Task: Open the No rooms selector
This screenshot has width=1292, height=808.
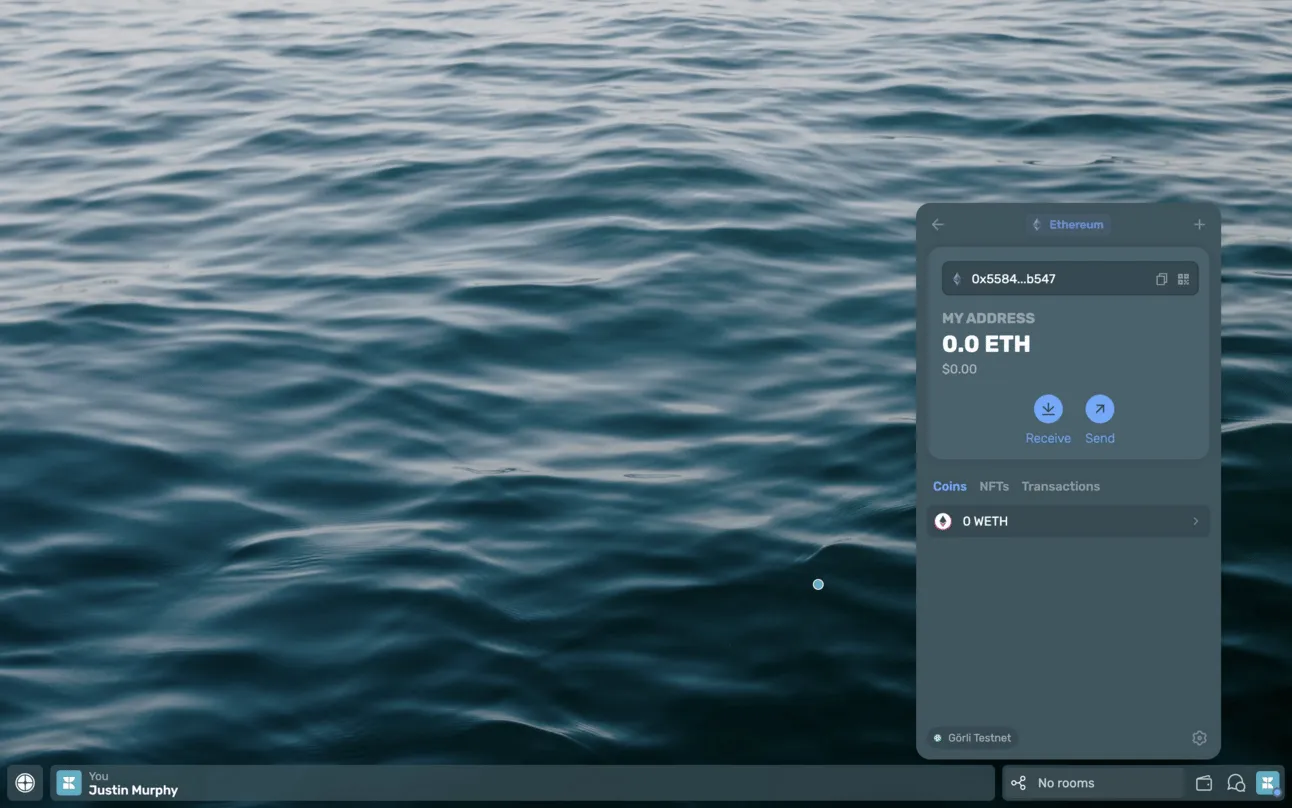Action: (x=1093, y=783)
